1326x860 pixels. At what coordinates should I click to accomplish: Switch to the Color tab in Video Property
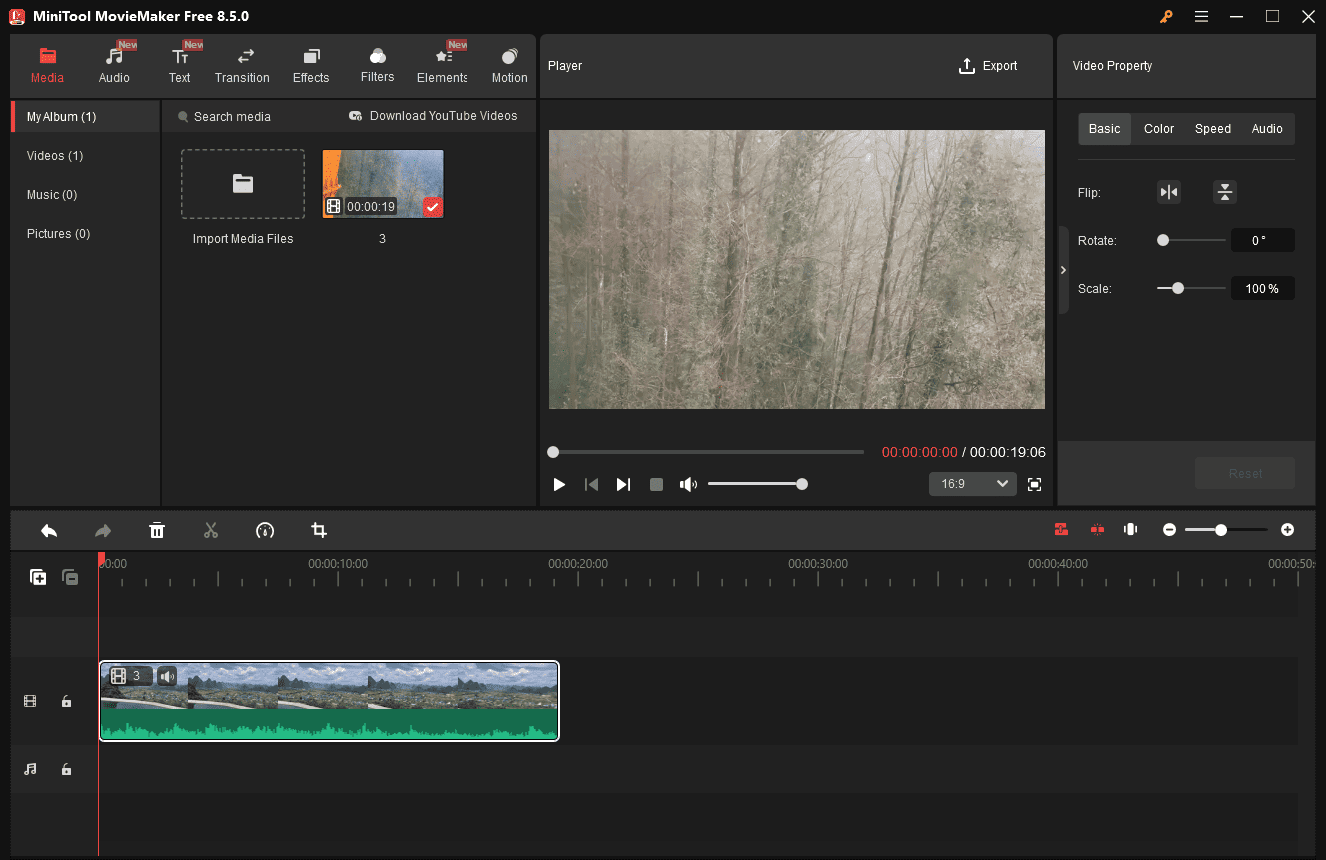tap(1158, 128)
